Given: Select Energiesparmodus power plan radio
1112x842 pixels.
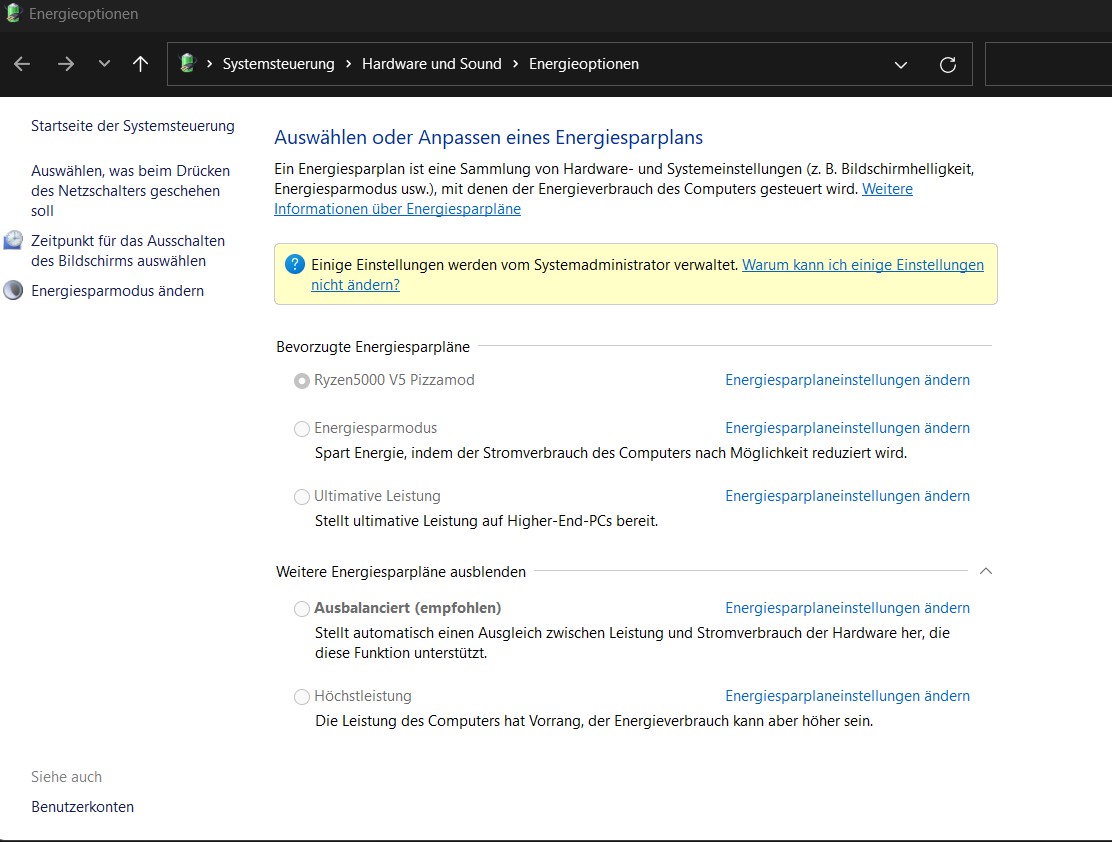Looking at the screenshot, I should point(301,428).
